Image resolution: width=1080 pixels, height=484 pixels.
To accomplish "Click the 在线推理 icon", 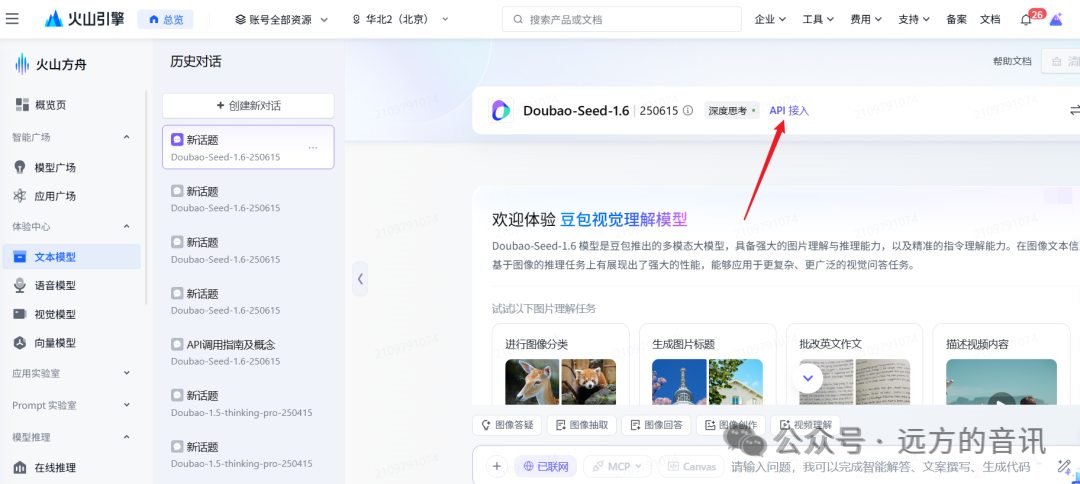I will pos(20,467).
